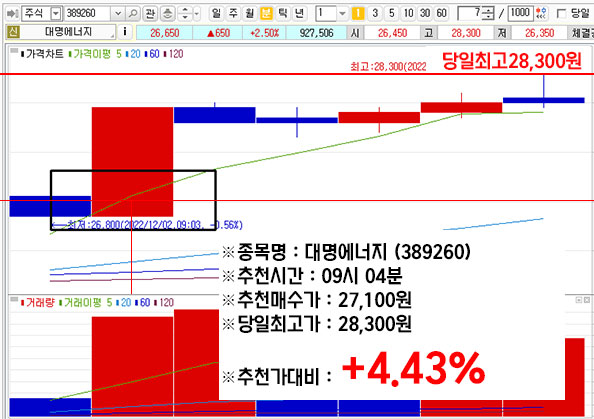Click the colored dots icon after 1000
The image size is (594, 419).
(541, 14)
